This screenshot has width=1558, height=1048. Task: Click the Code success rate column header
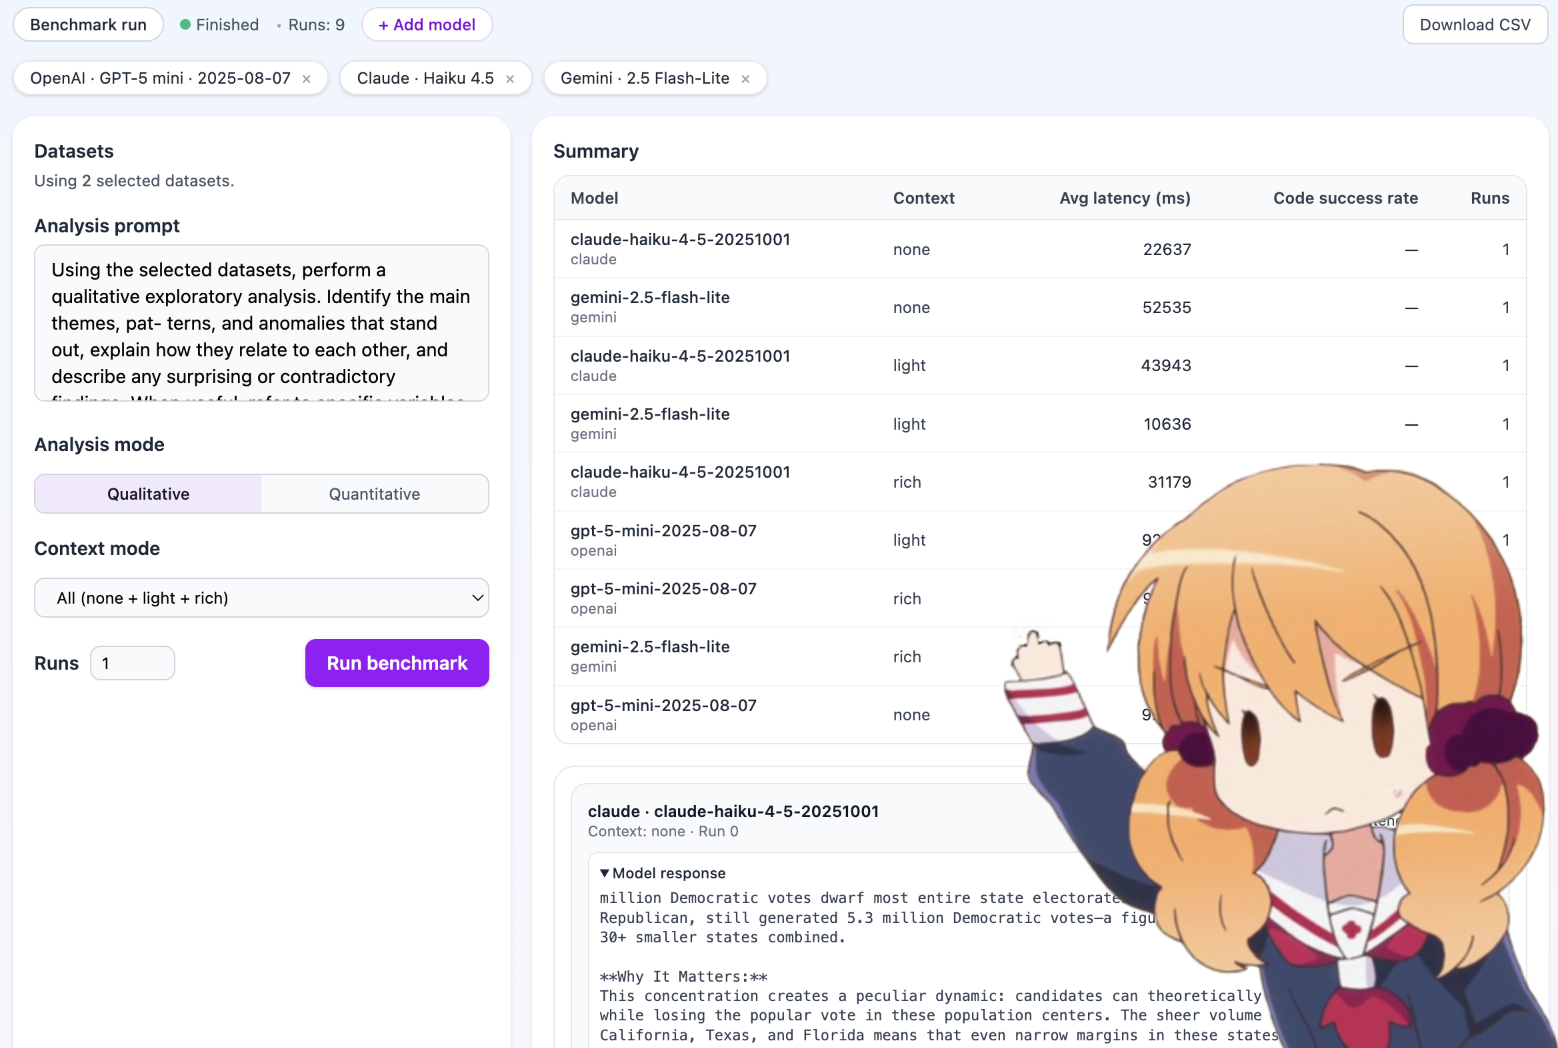click(x=1345, y=198)
